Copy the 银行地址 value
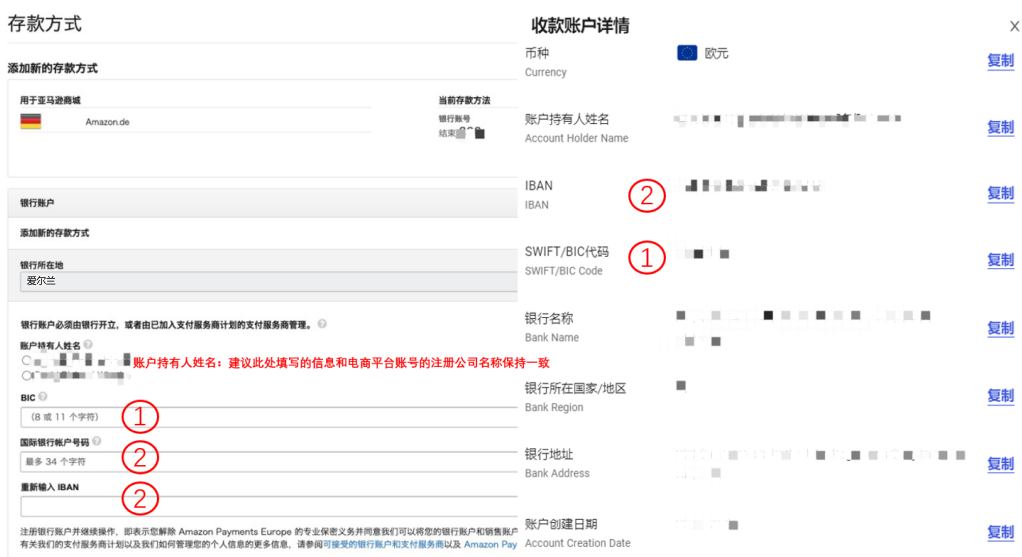The image size is (1022, 557). pyautogui.click(x=1000, y=463)
